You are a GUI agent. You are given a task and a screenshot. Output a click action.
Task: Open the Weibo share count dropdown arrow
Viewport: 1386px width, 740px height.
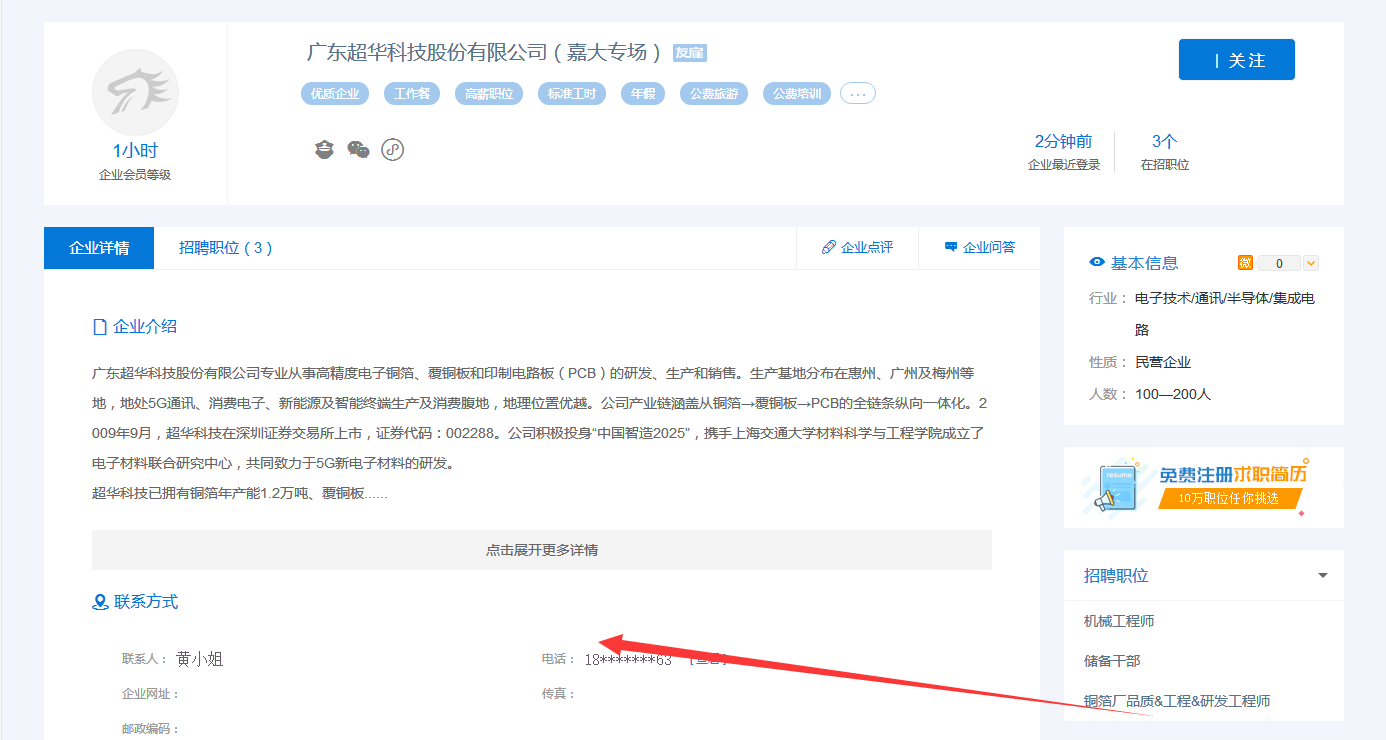pos(1311,263)
